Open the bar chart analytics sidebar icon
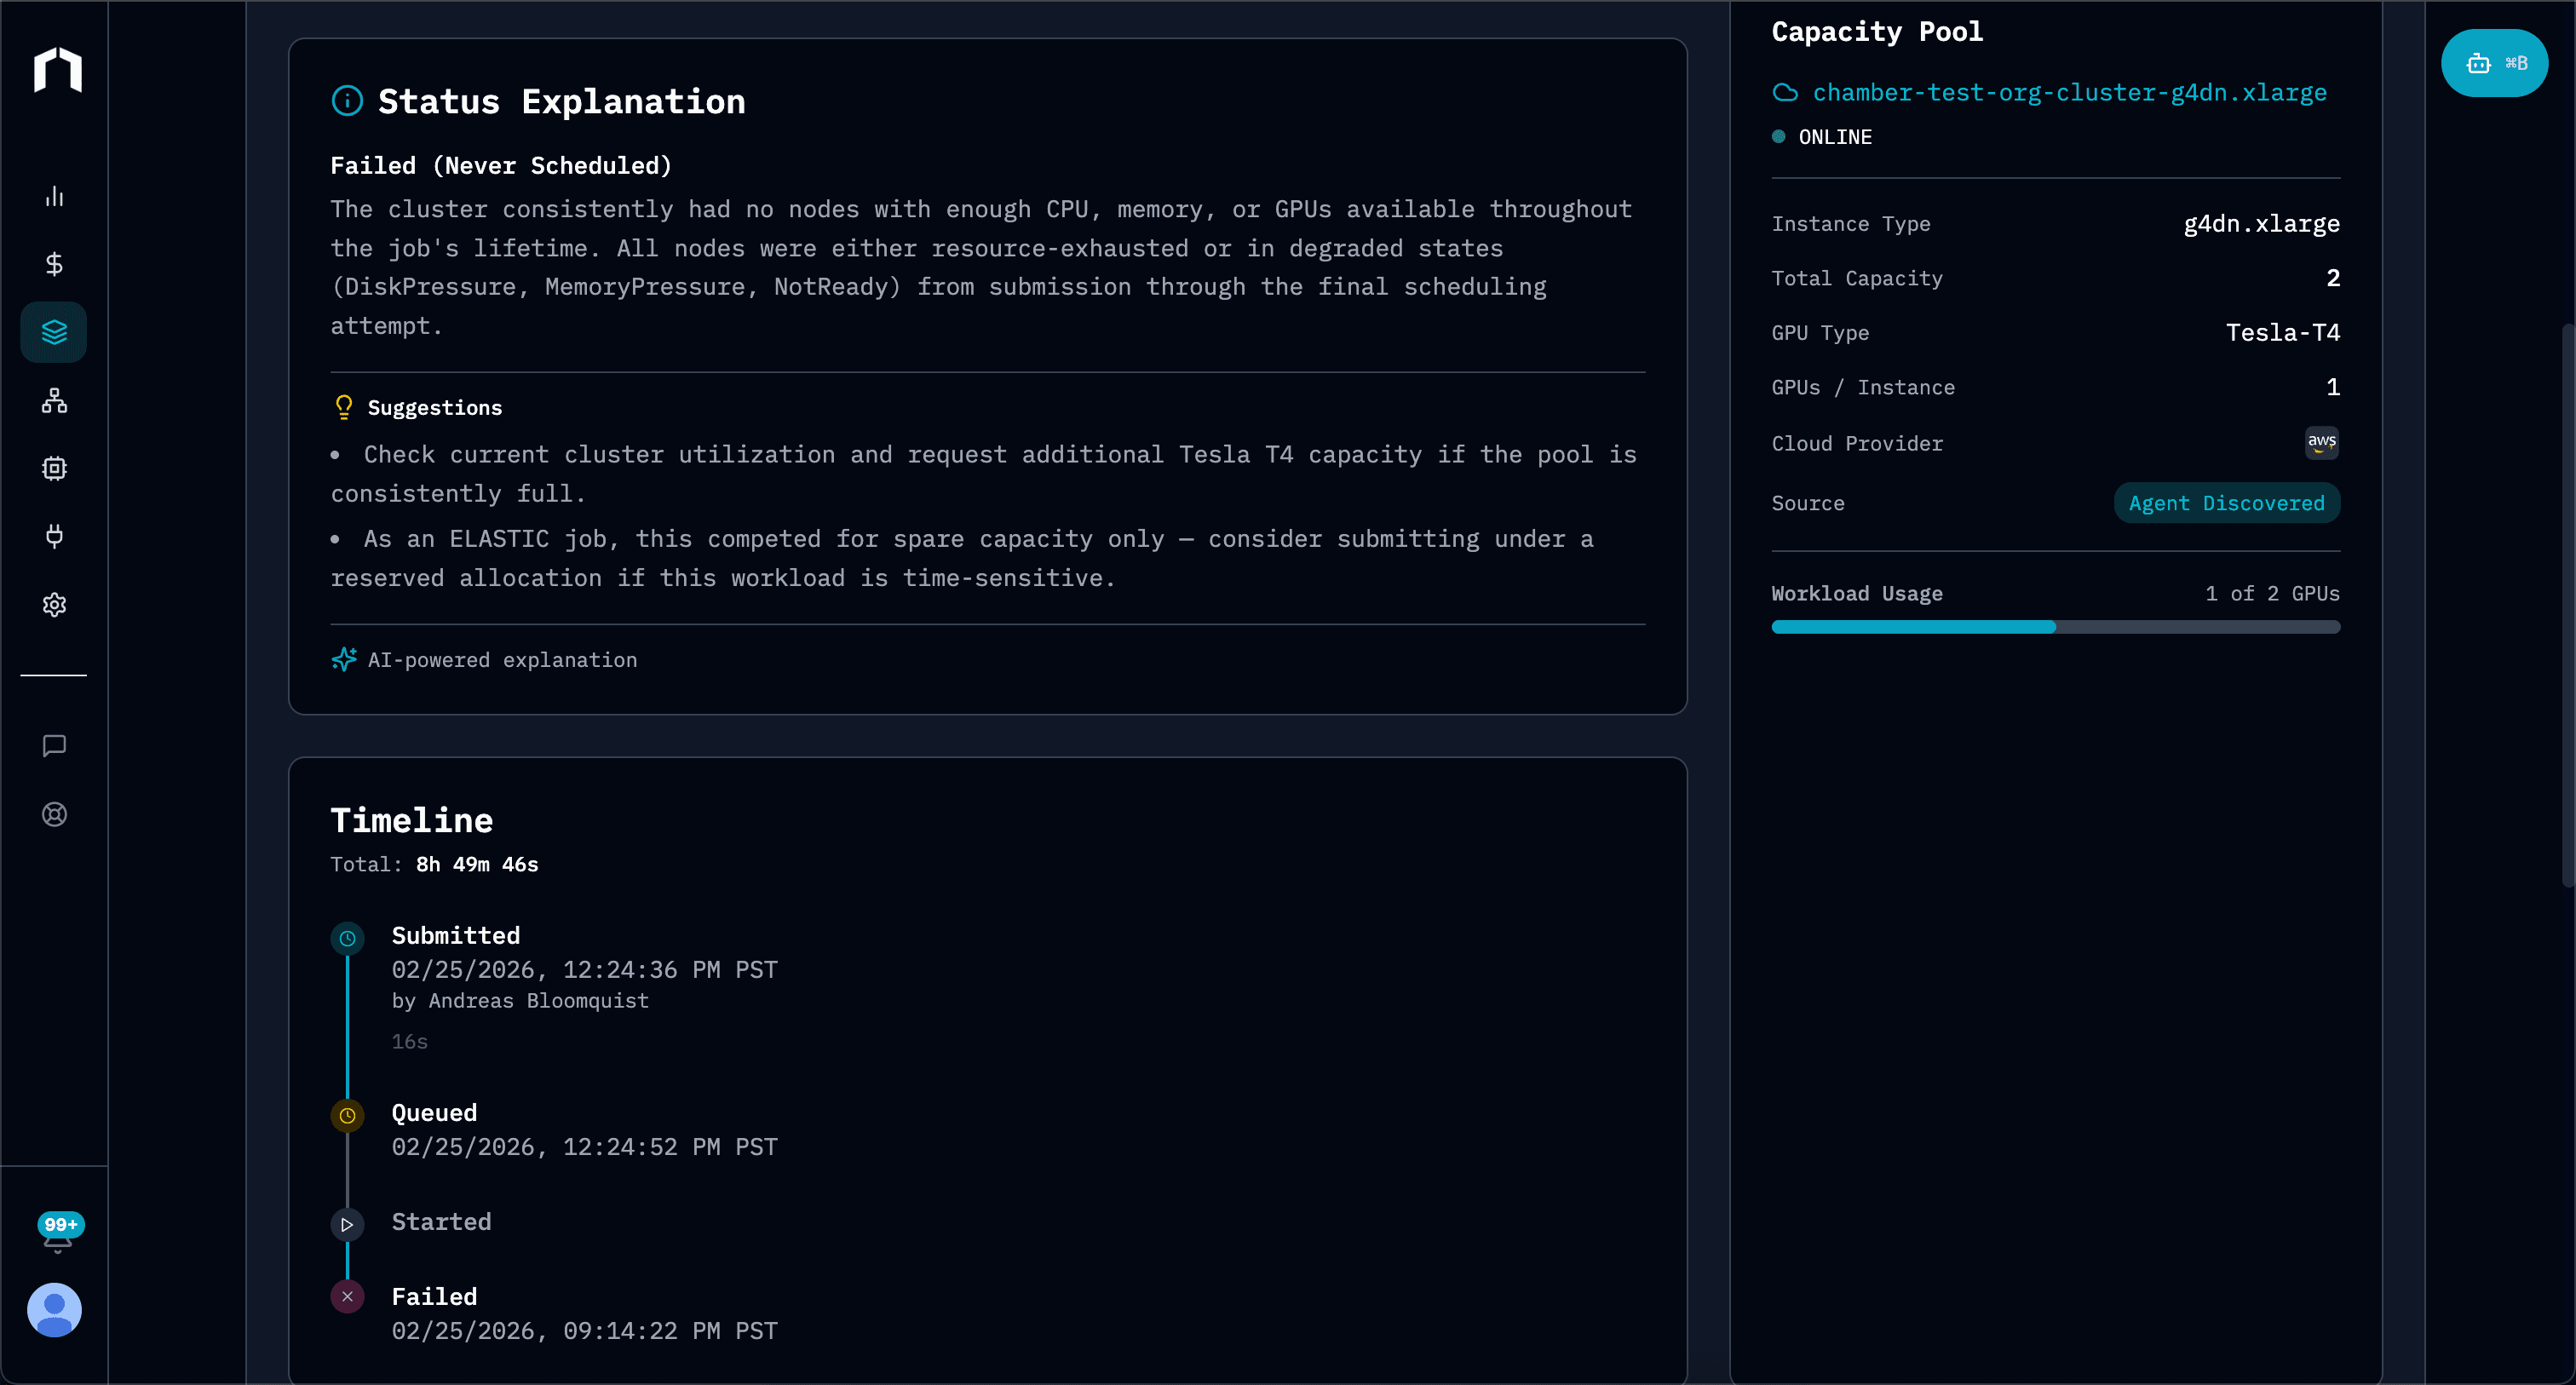The image size is (2576, 1385). 54,196
